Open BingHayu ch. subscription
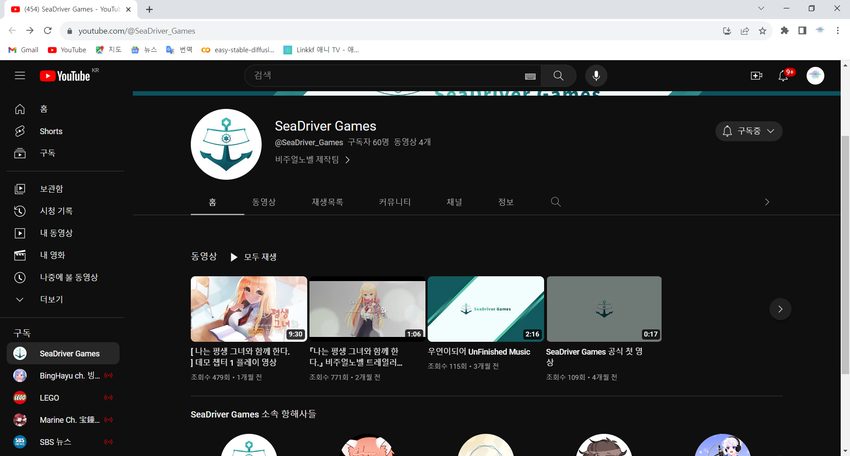 [63, 376]
